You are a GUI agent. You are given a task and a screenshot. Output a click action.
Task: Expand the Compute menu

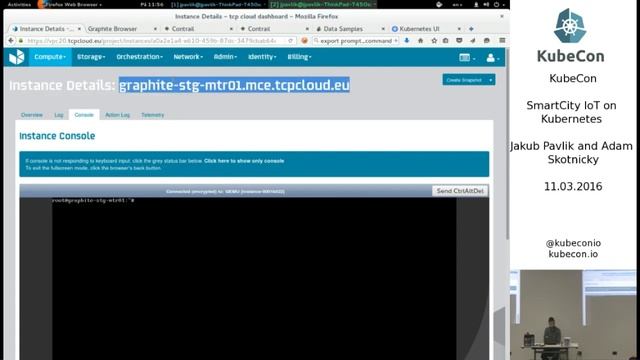coord(50,57)
